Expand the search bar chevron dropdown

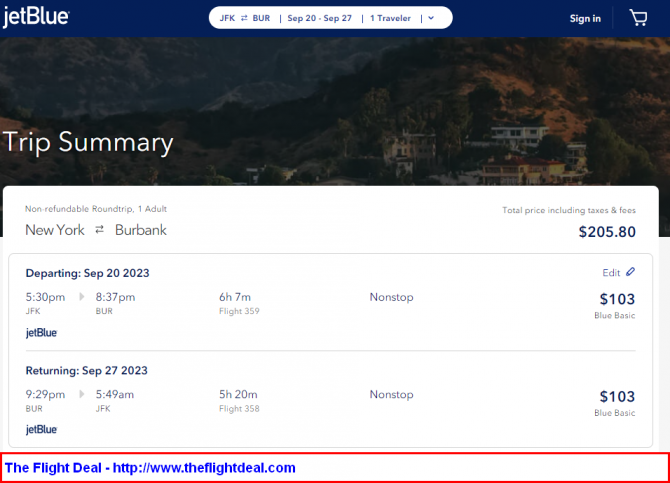pos(430,18)
